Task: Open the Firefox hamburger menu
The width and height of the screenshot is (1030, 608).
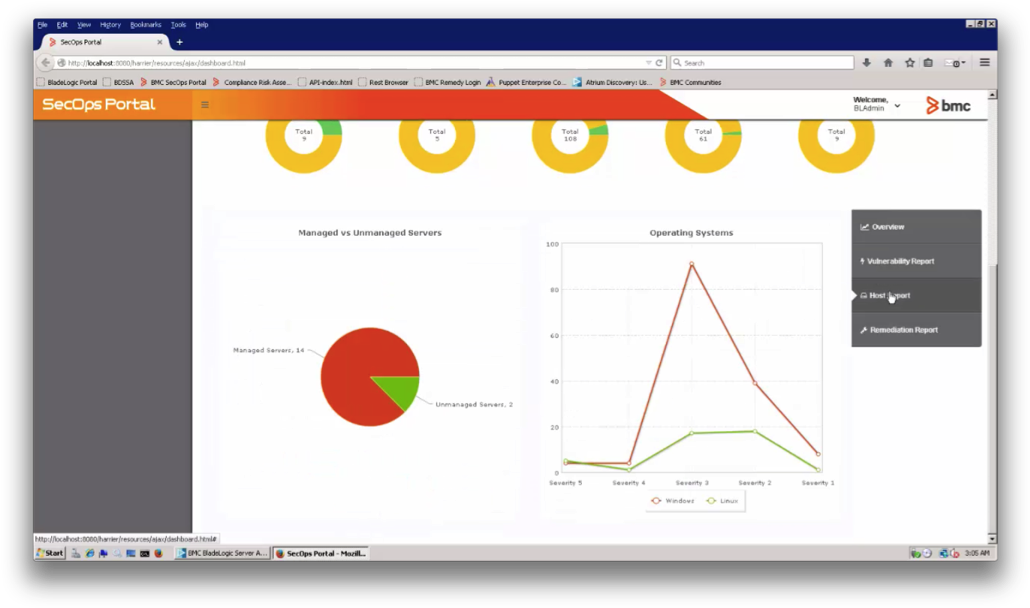Action: [985, 62]
